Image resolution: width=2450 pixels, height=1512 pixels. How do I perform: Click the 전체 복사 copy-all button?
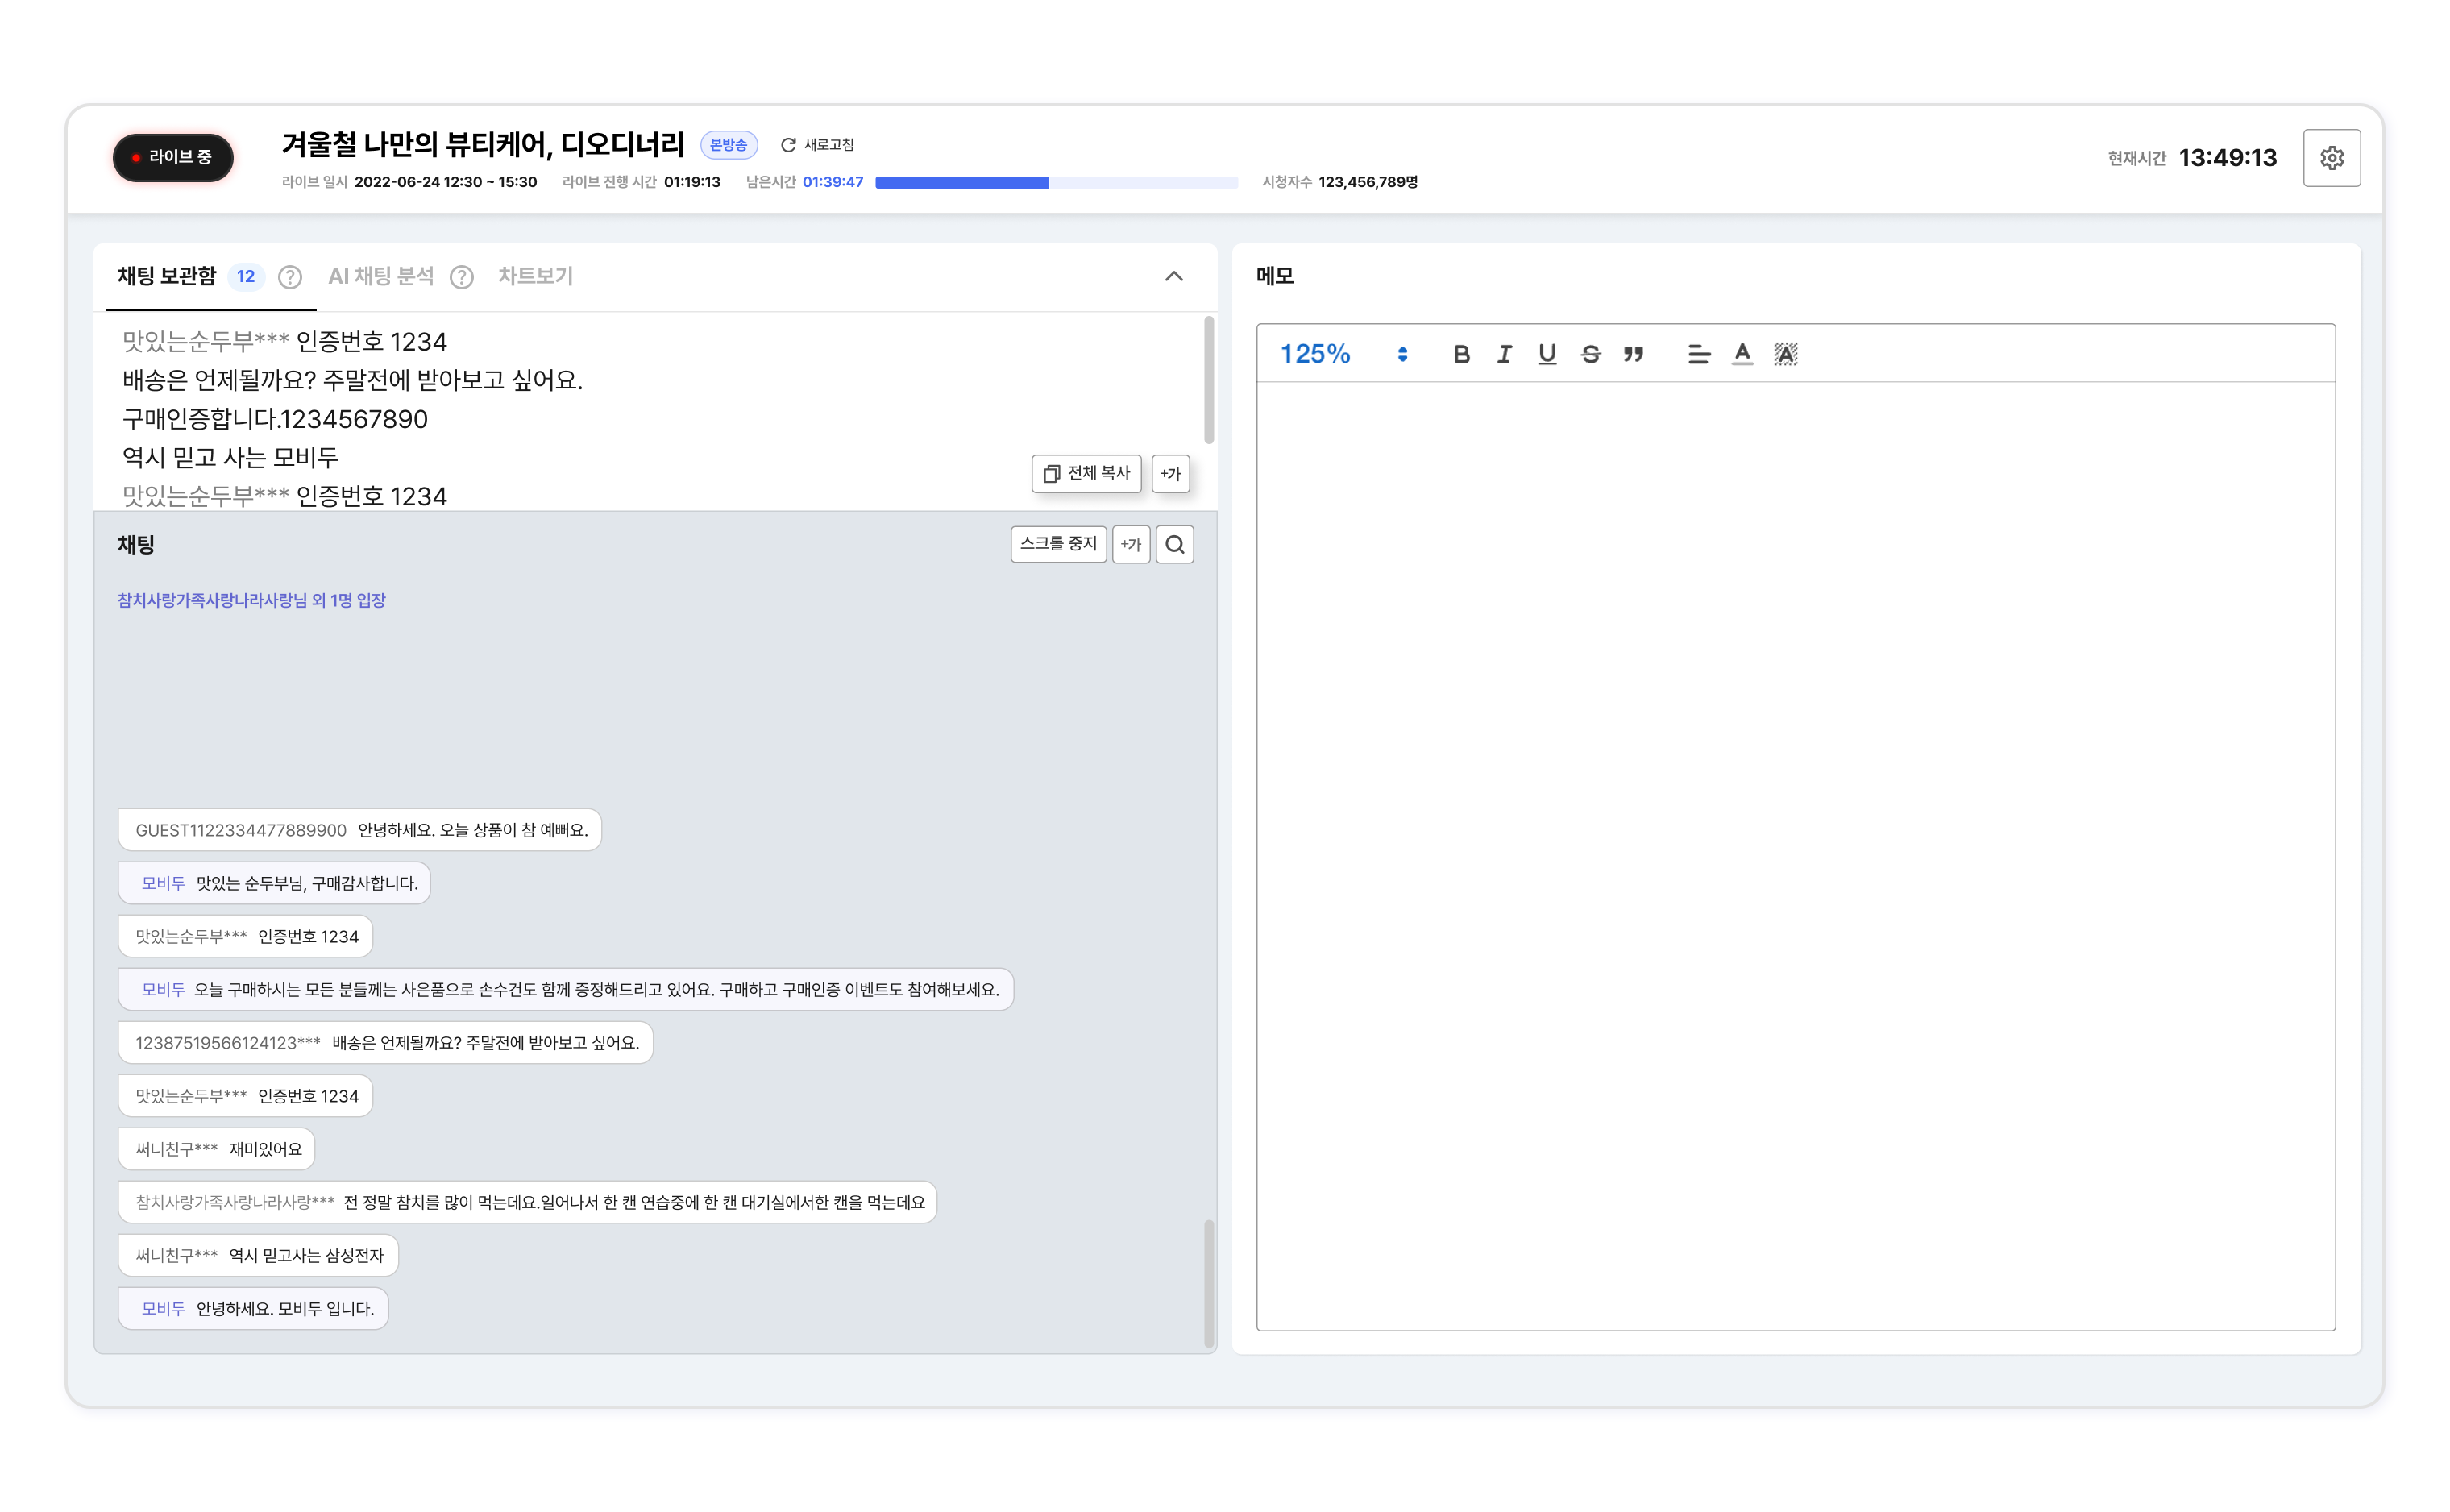pyautogui.click(x=1086, y=474)
